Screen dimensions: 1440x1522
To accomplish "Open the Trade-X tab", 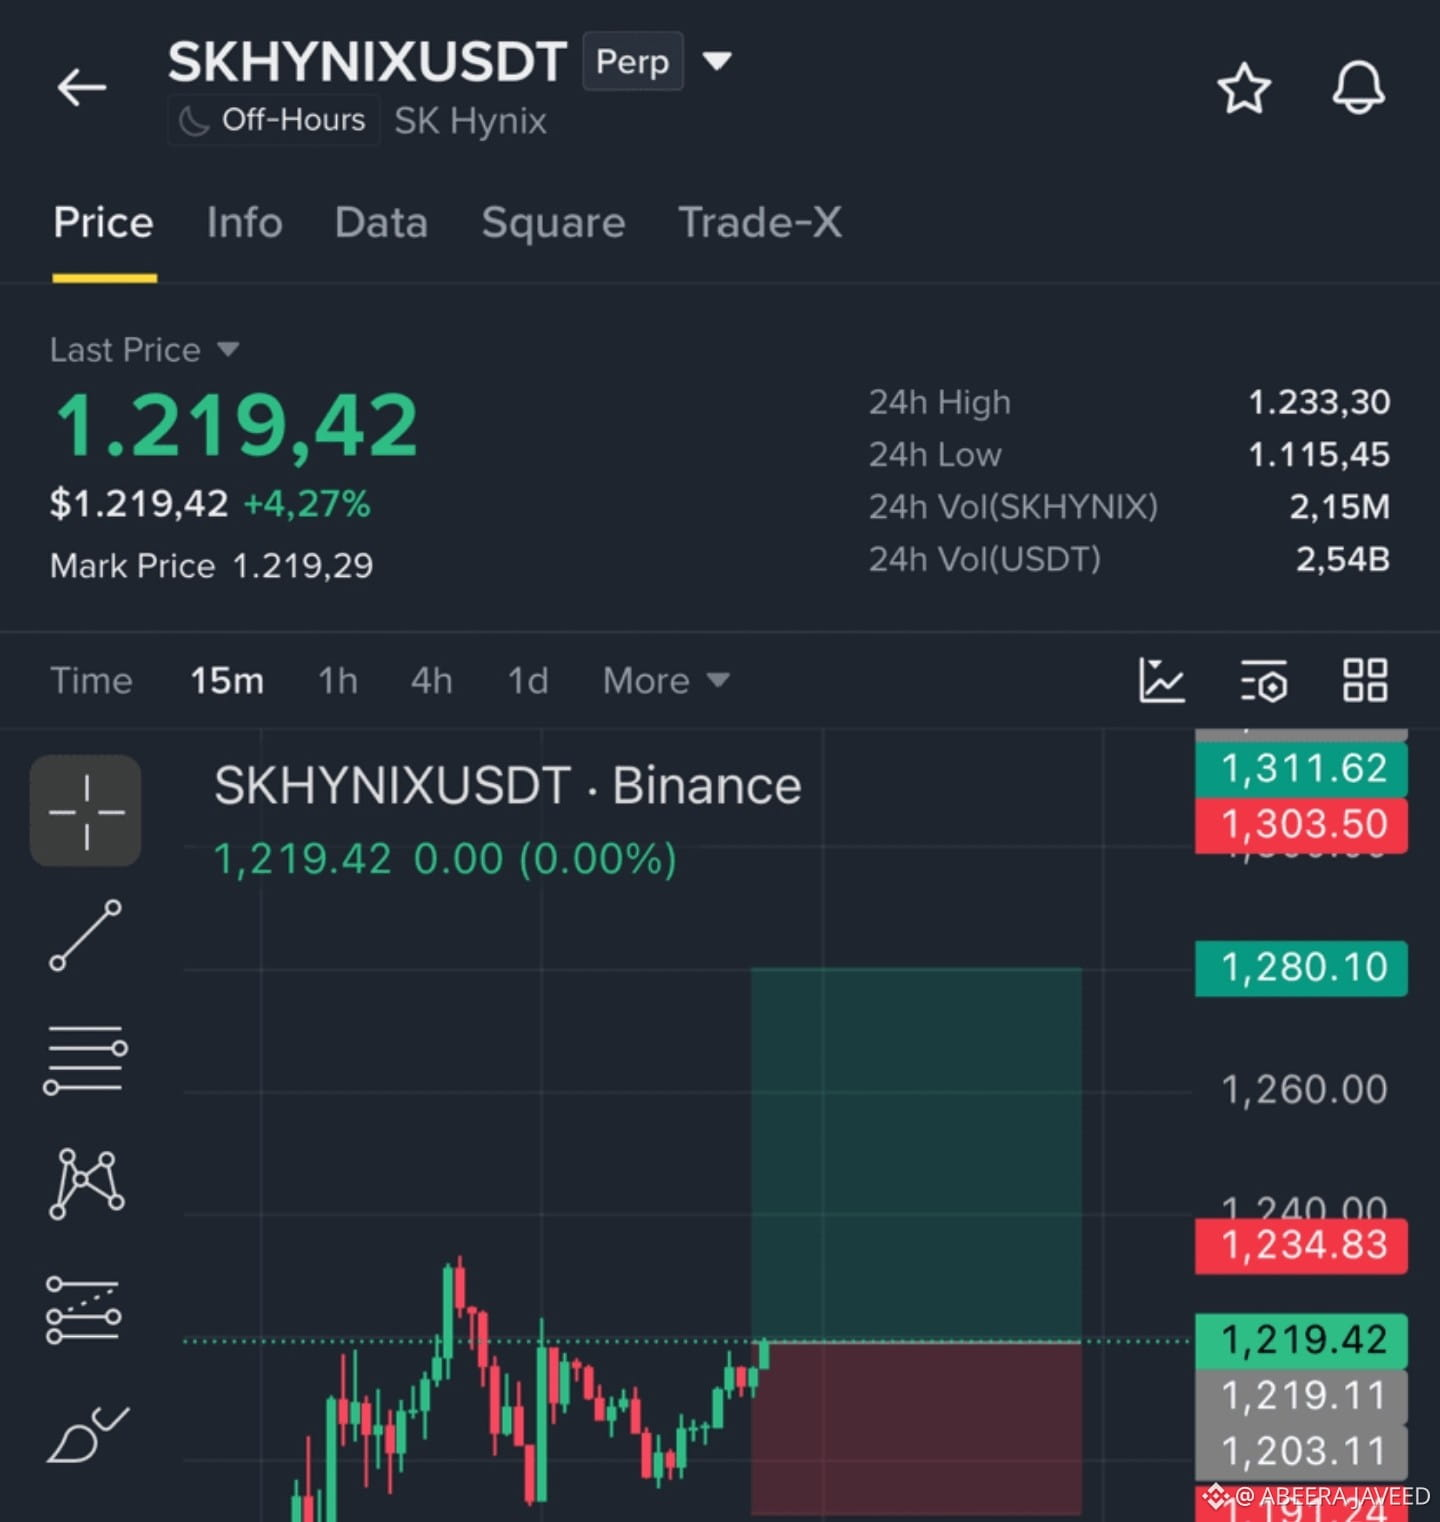I will coord(760,223).
